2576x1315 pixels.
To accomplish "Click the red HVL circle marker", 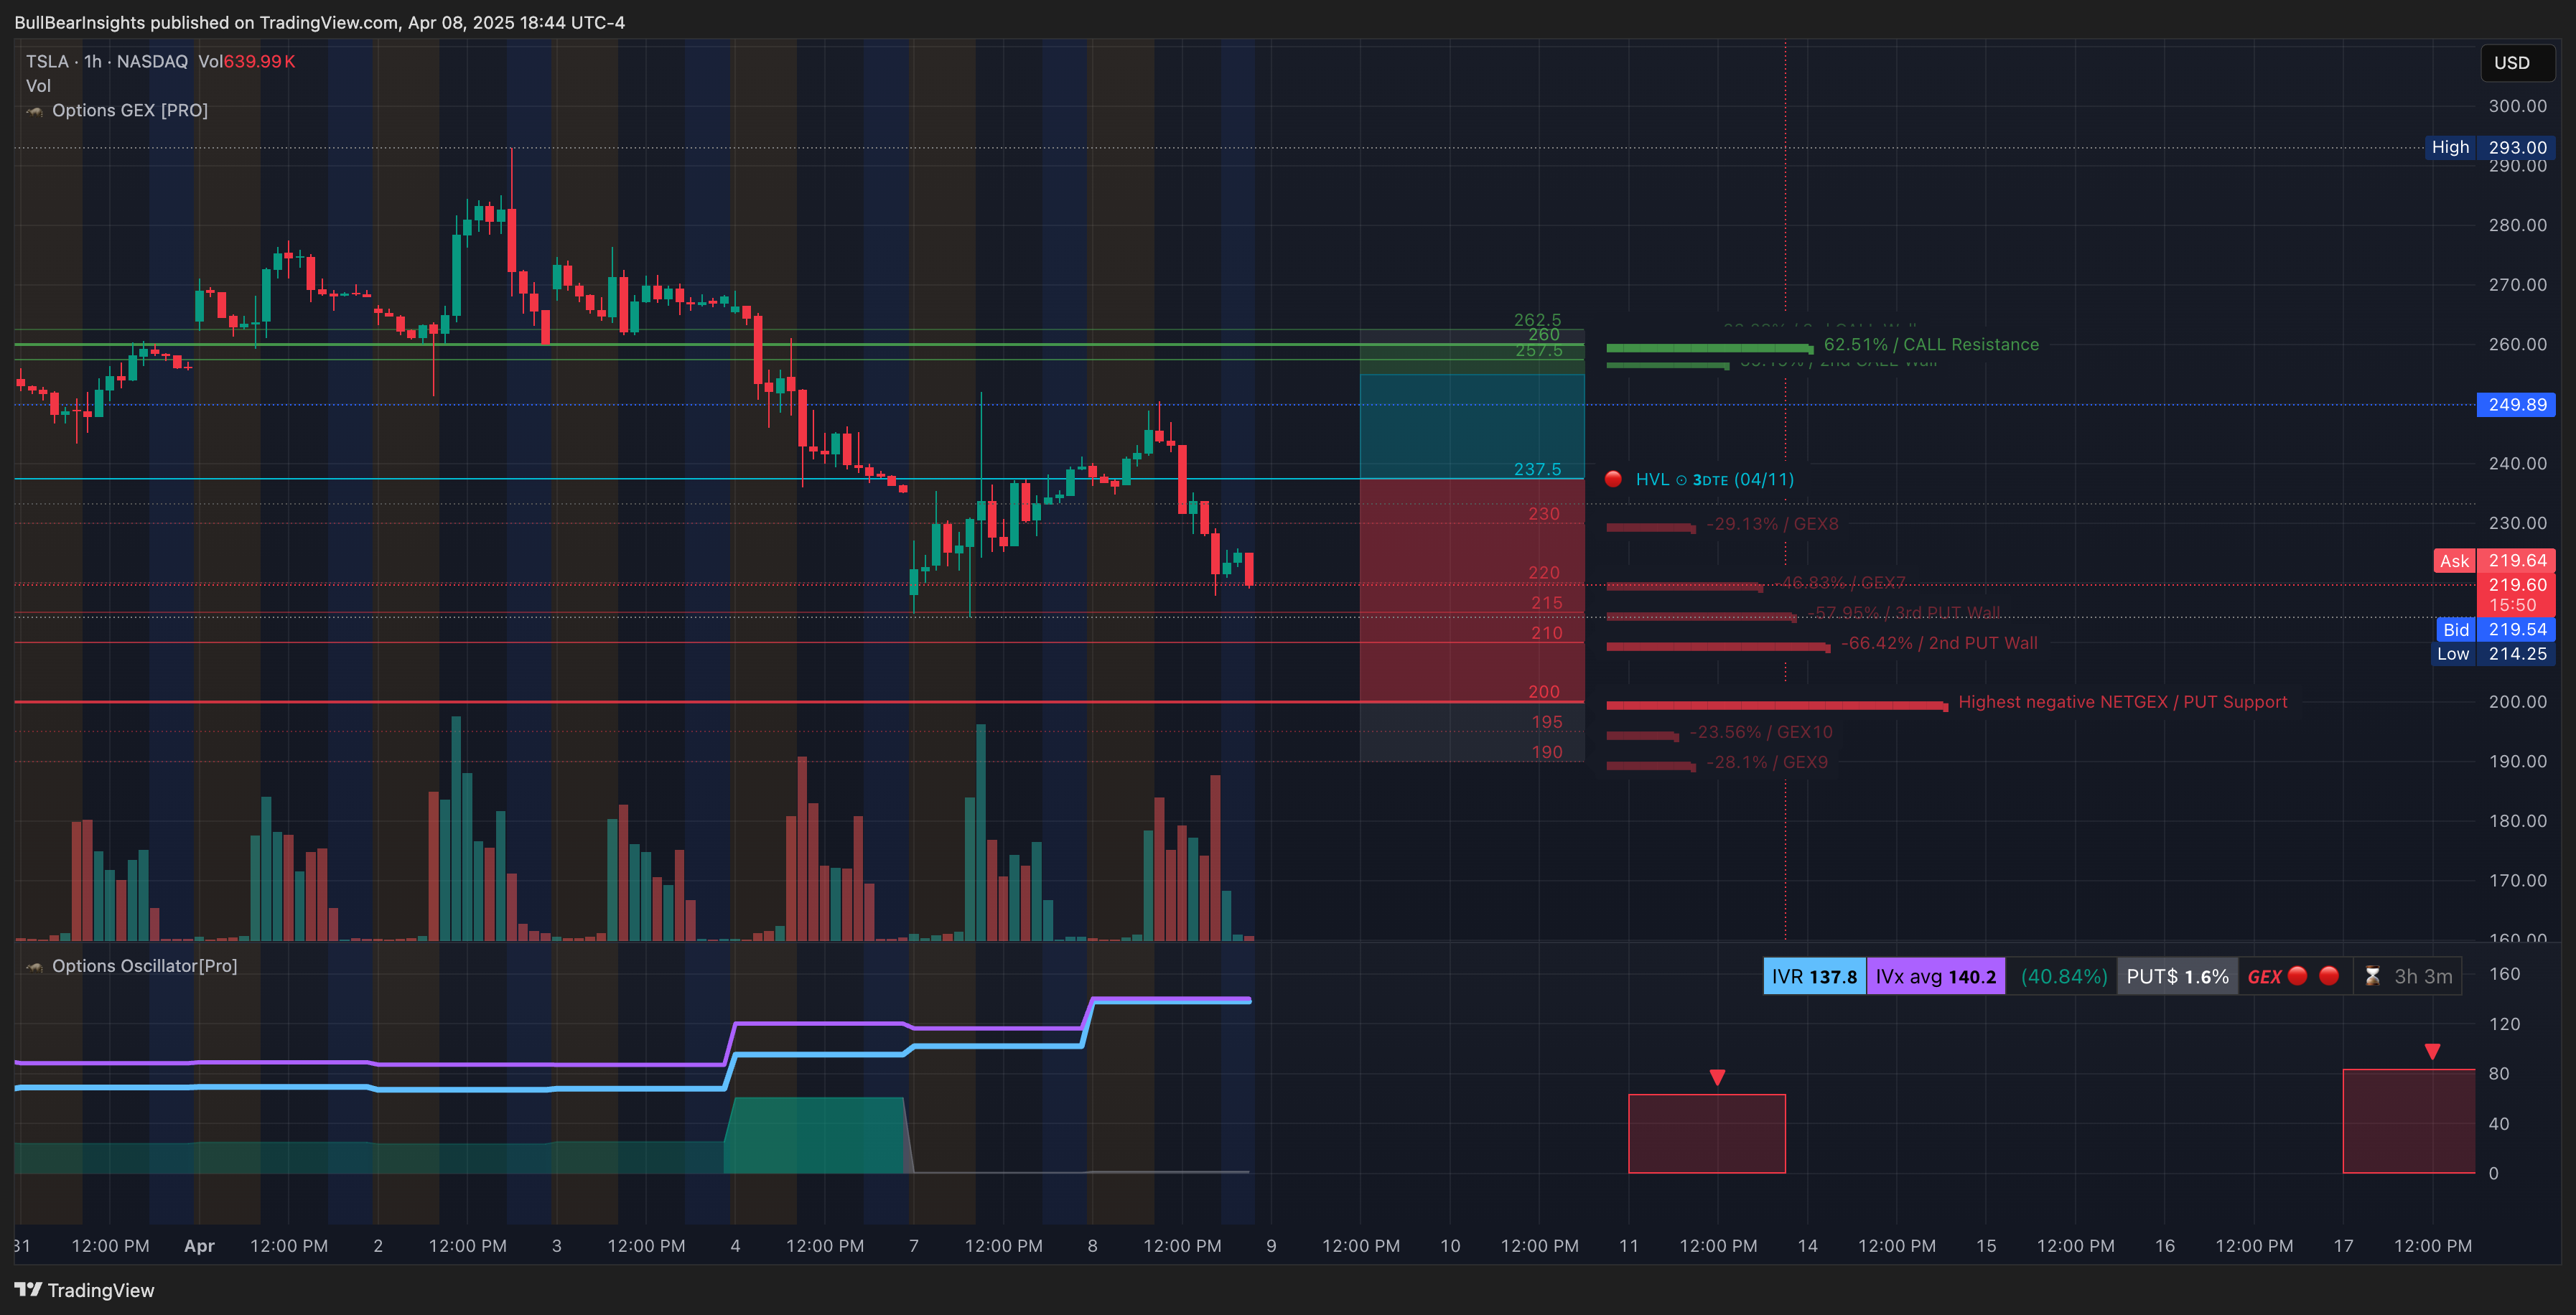I will click(1612, 479).
